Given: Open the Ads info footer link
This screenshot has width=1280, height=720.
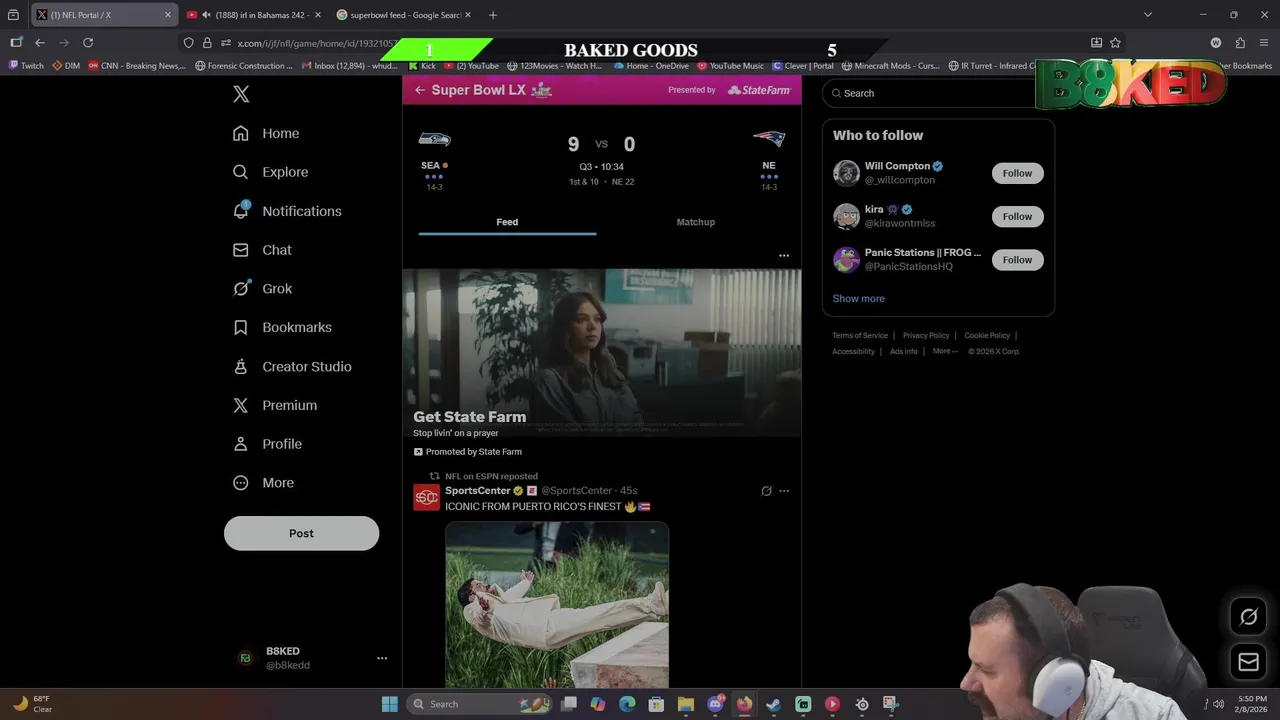Looking at the screenshot, I should 904,351.
